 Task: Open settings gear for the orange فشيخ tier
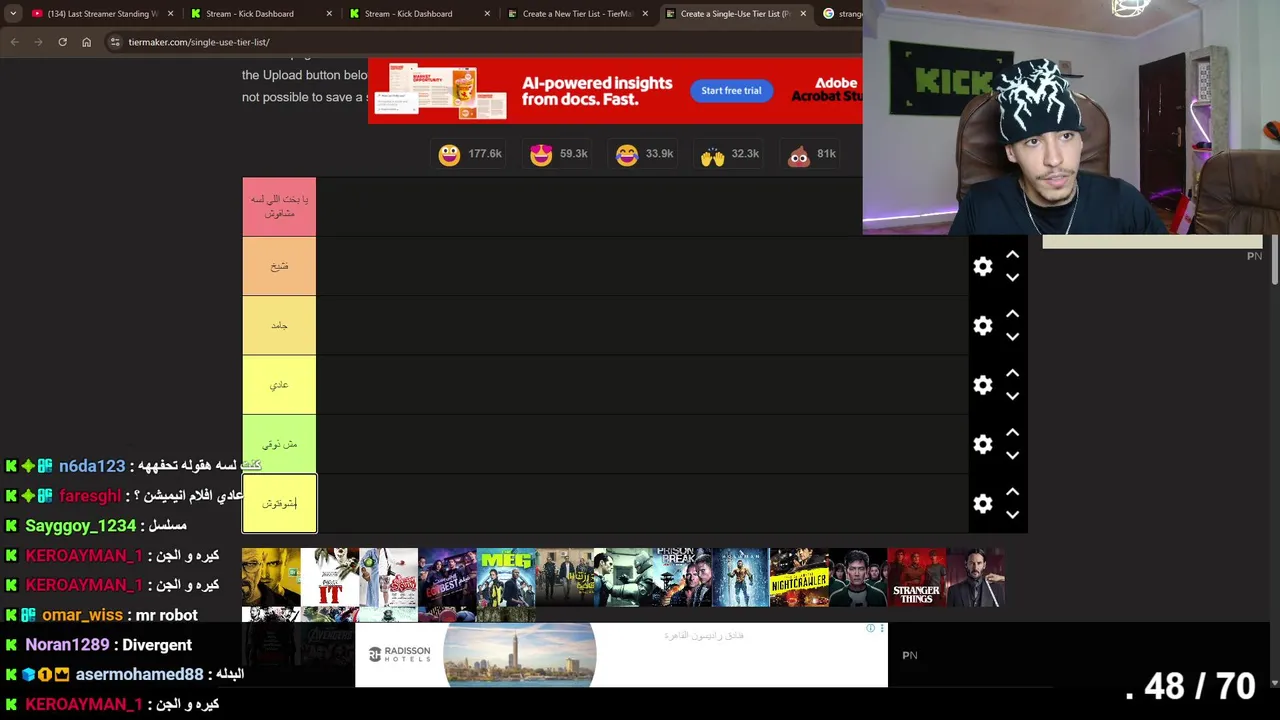click(983, 266)
